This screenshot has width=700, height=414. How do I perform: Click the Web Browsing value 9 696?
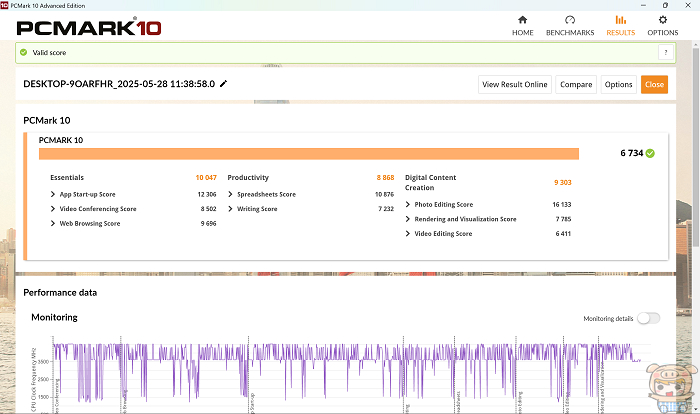(208, 223)
